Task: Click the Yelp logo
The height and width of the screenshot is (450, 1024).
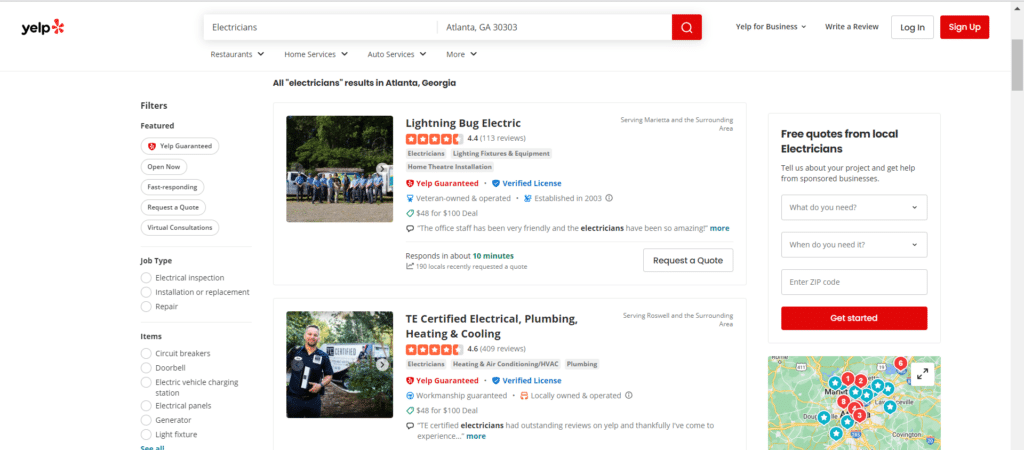Action: coord(42,27)
